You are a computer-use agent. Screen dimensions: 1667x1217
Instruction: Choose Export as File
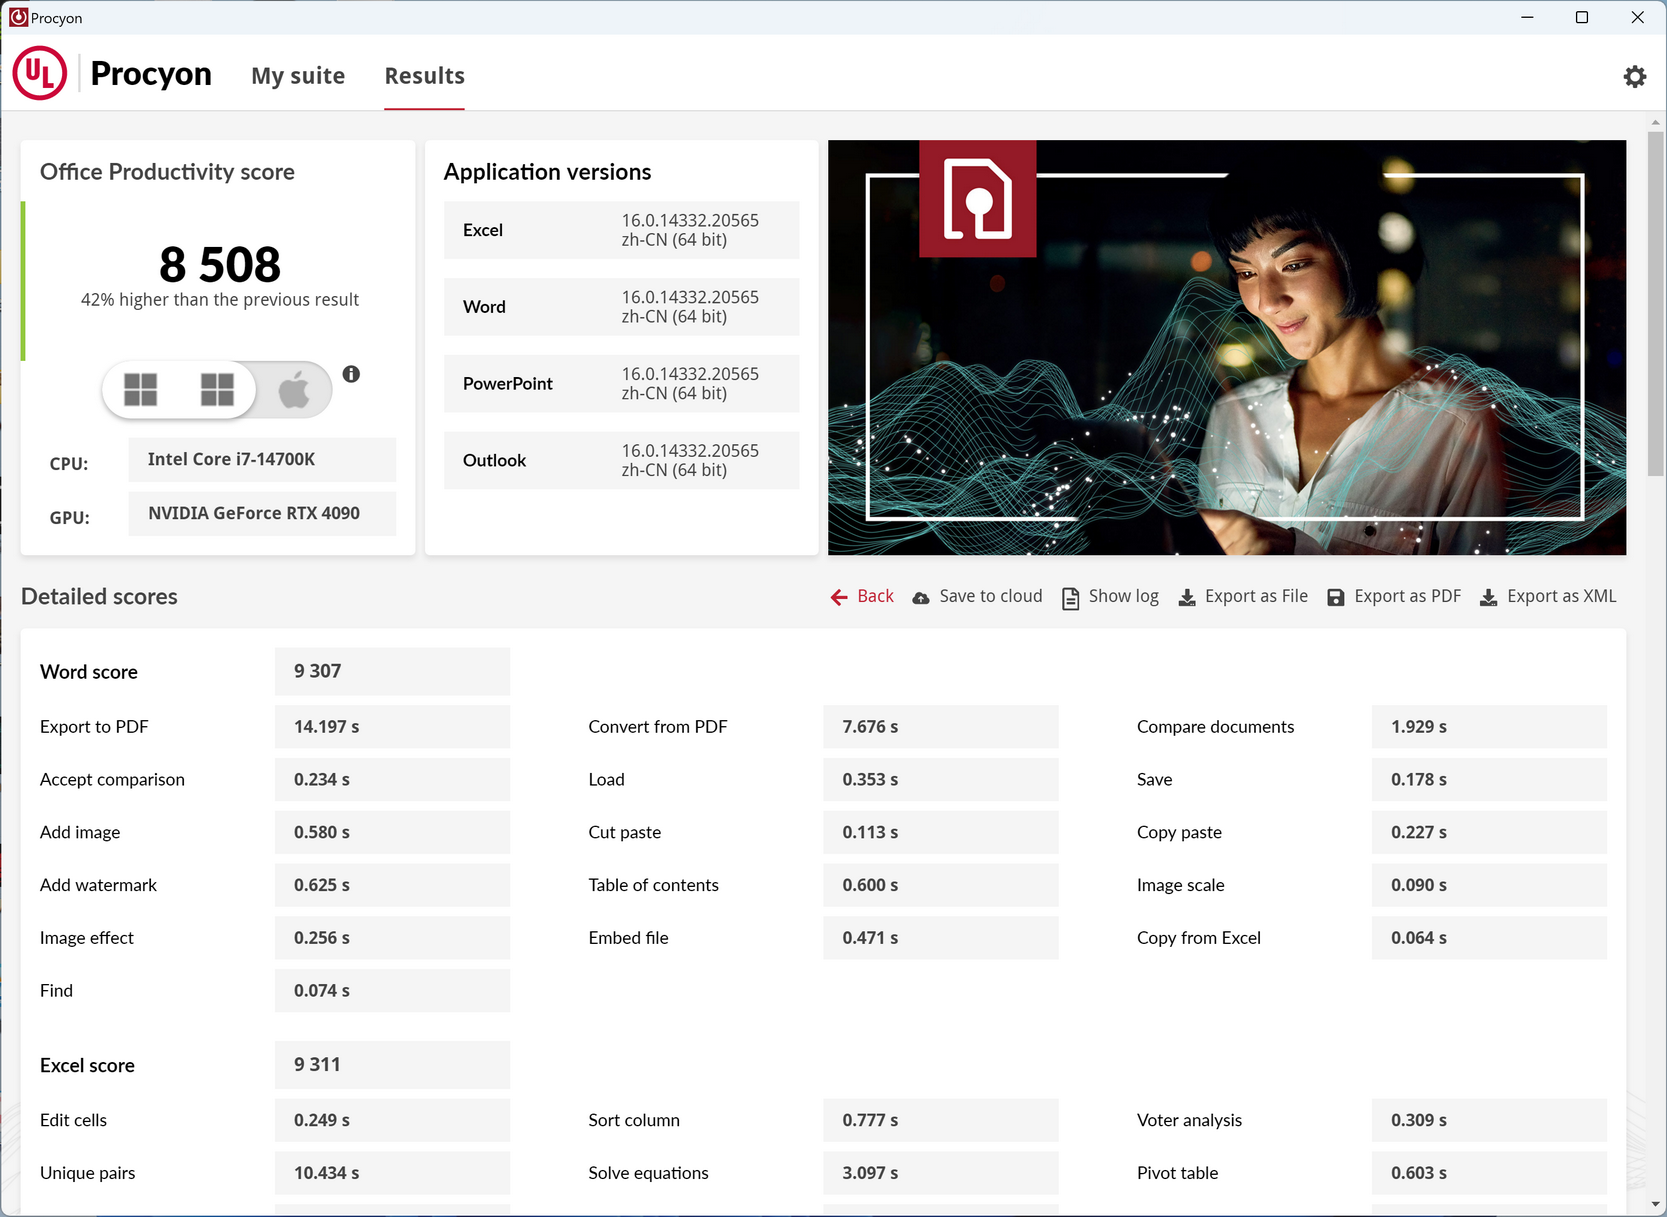[1256, 596]
